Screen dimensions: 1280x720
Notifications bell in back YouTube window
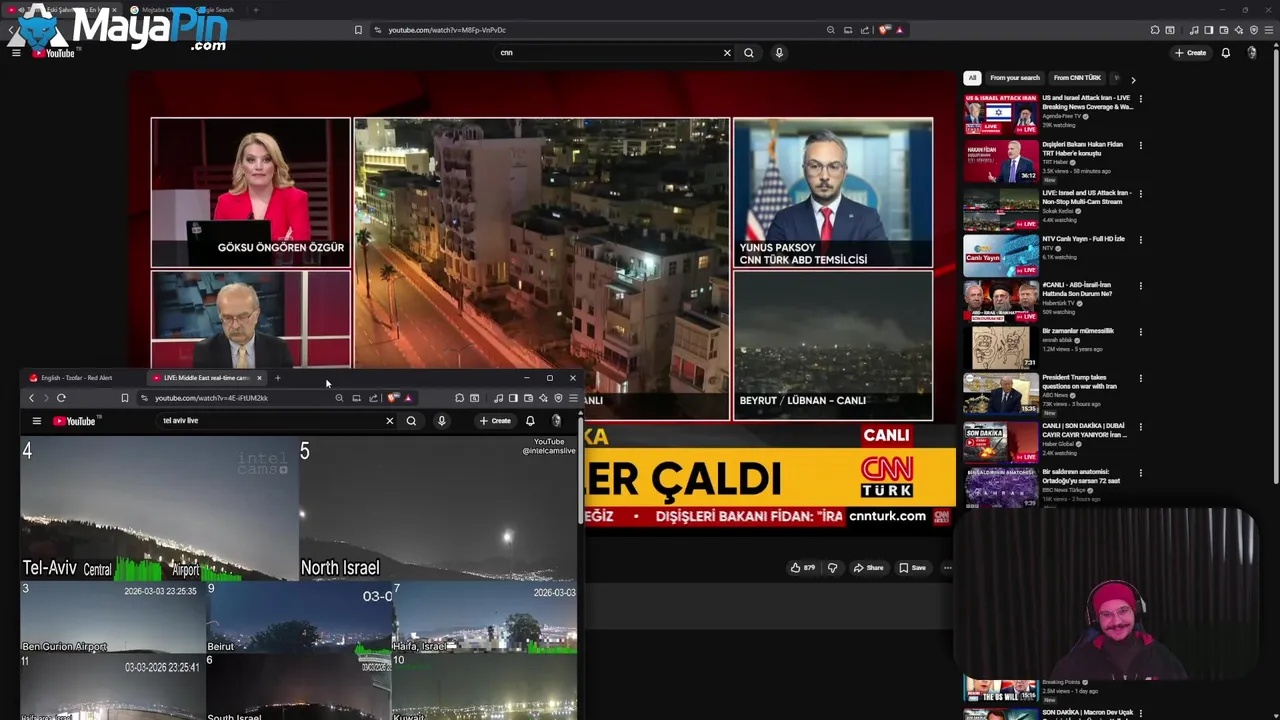pyautogui.click(x=1225, y=53)
